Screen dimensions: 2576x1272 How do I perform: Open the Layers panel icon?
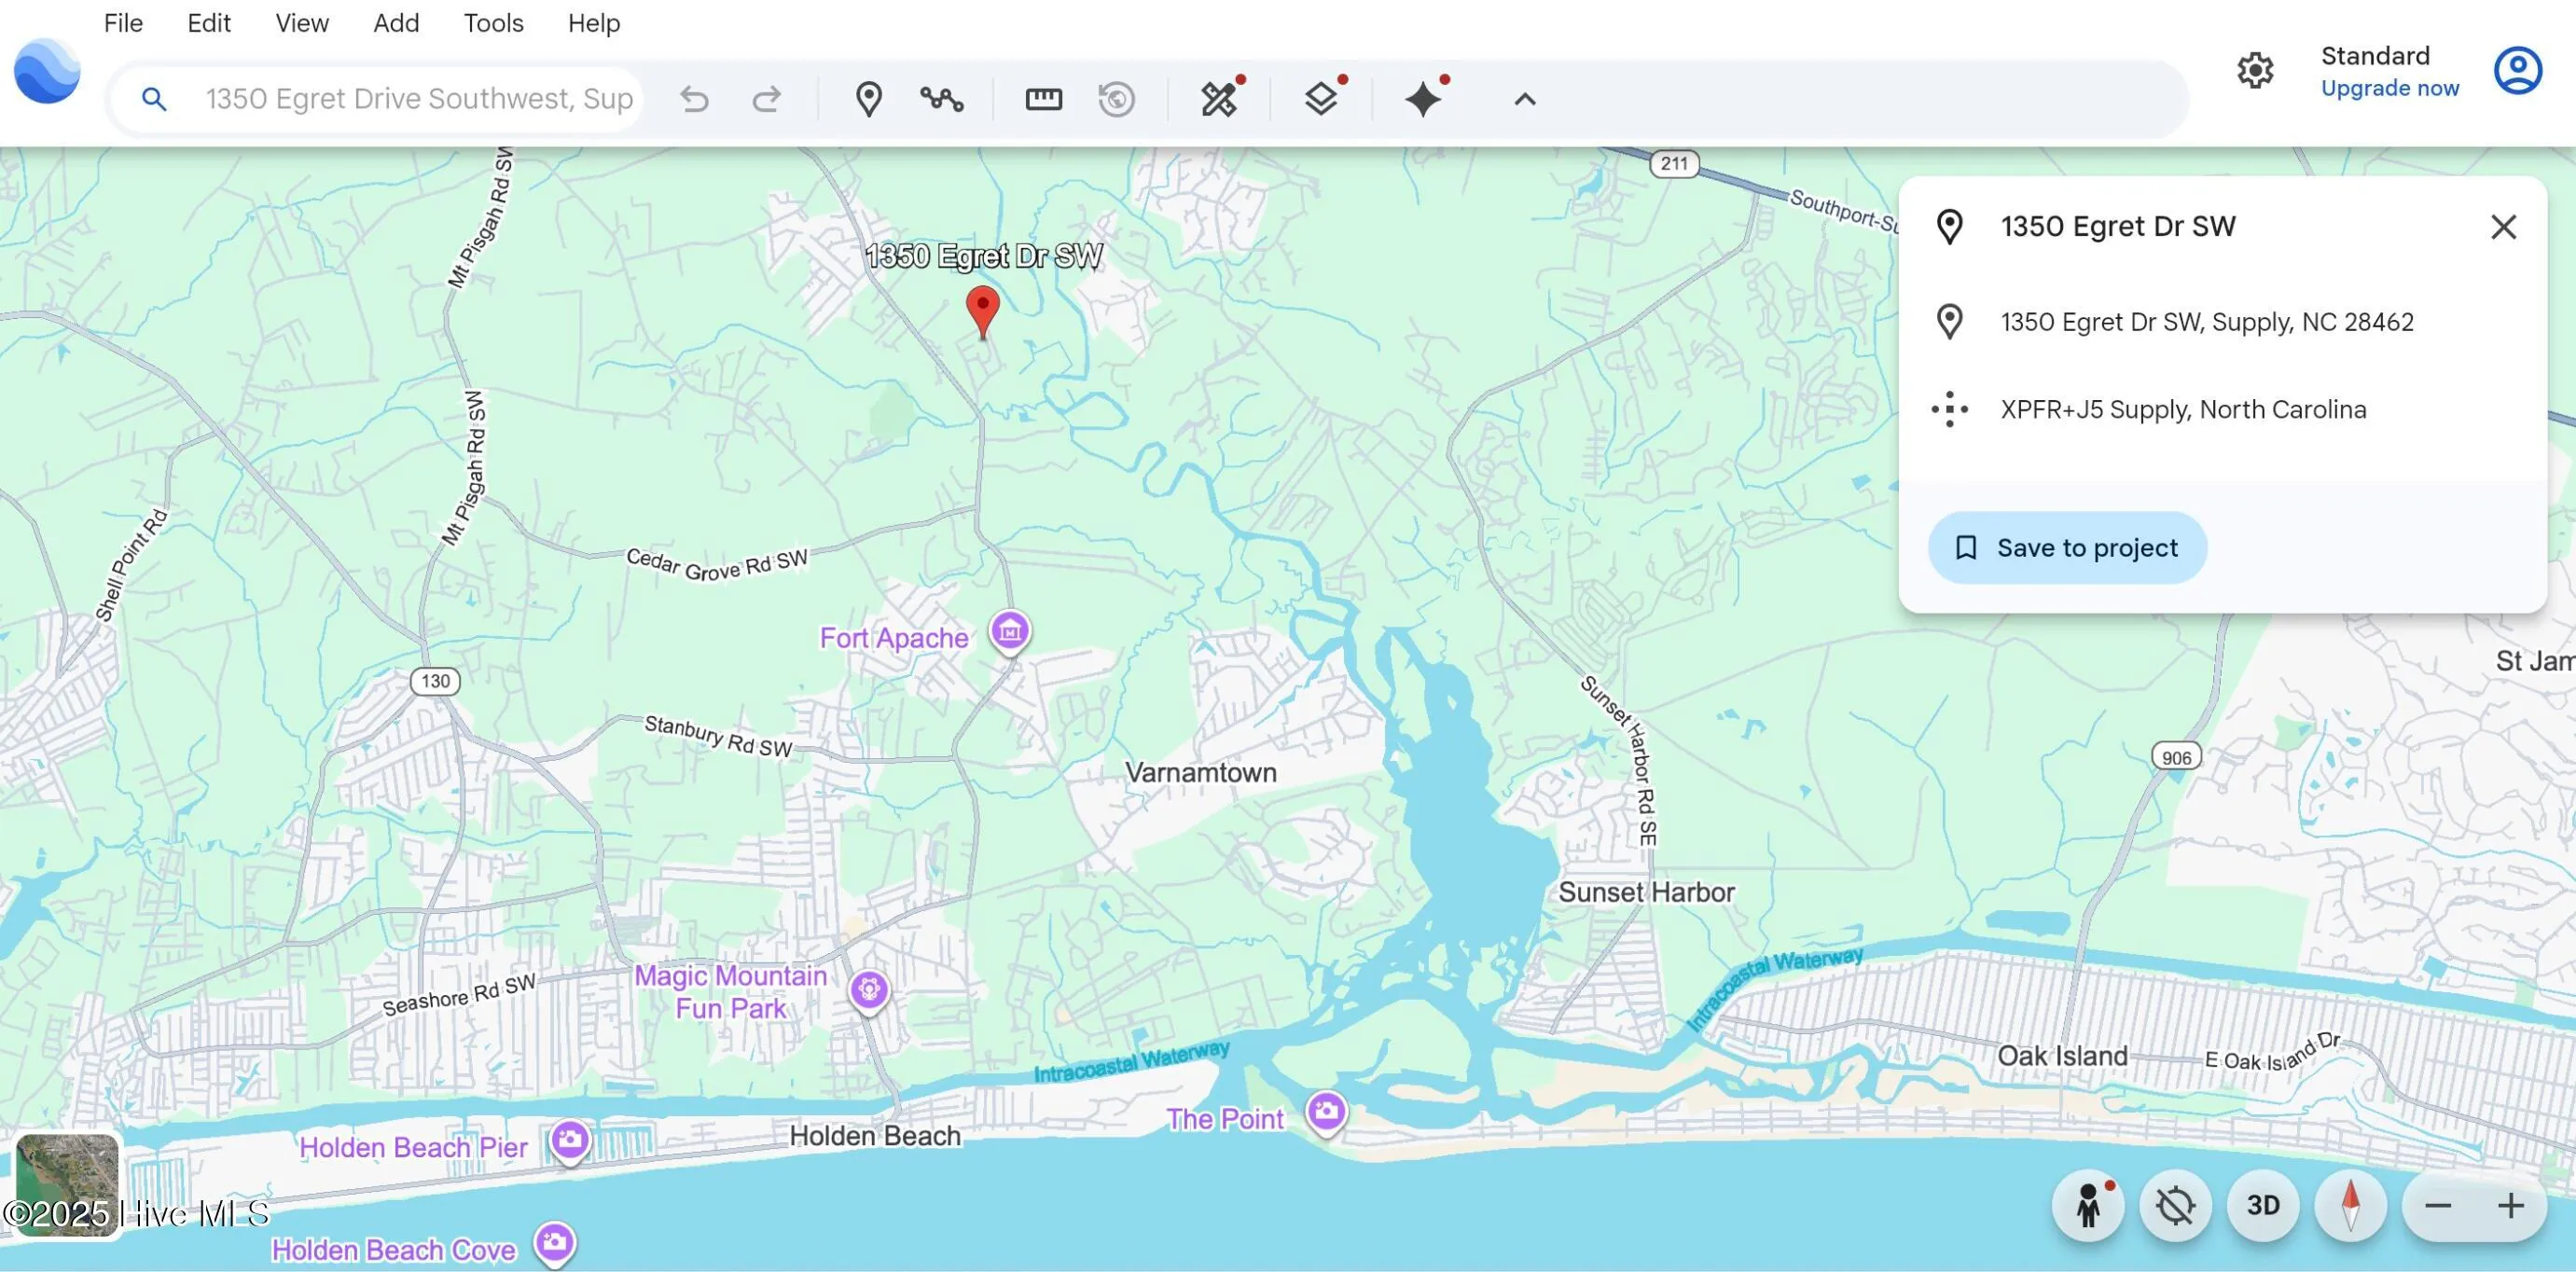click(x=1321, y=99)
